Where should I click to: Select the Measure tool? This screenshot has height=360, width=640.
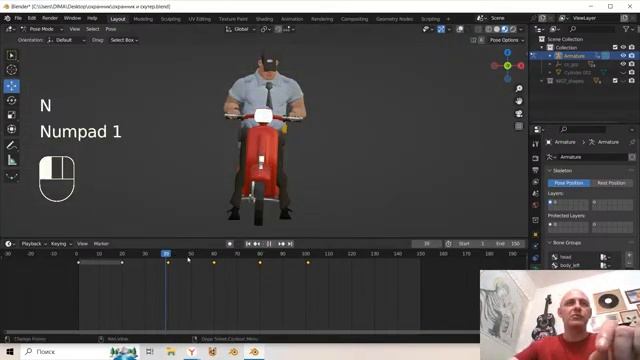11,160
